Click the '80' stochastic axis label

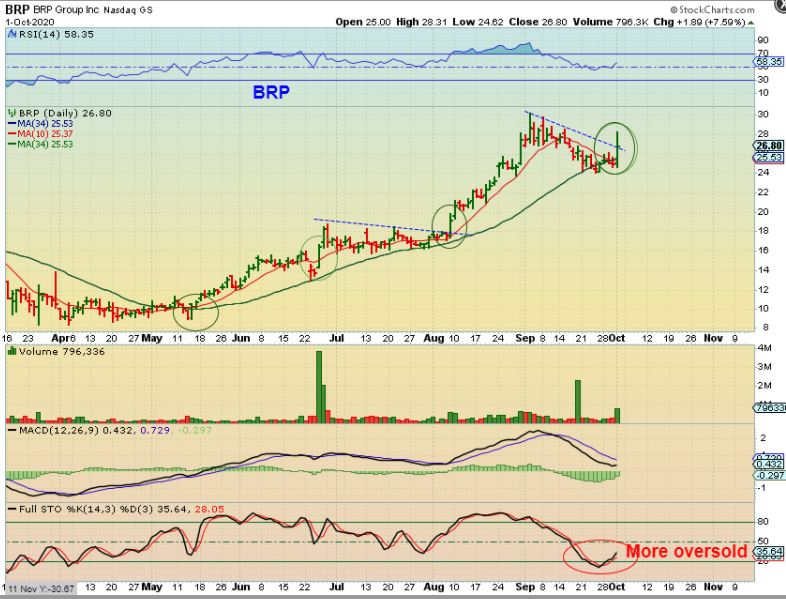[763, 522]
